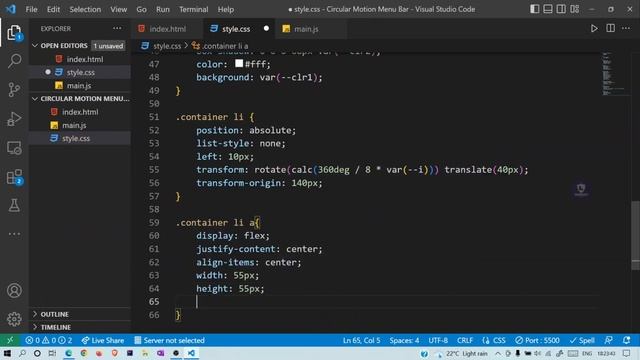Click Ln 65, Col 5 position indicator
The image size is (640, 360).
click(x=361, y=340)
